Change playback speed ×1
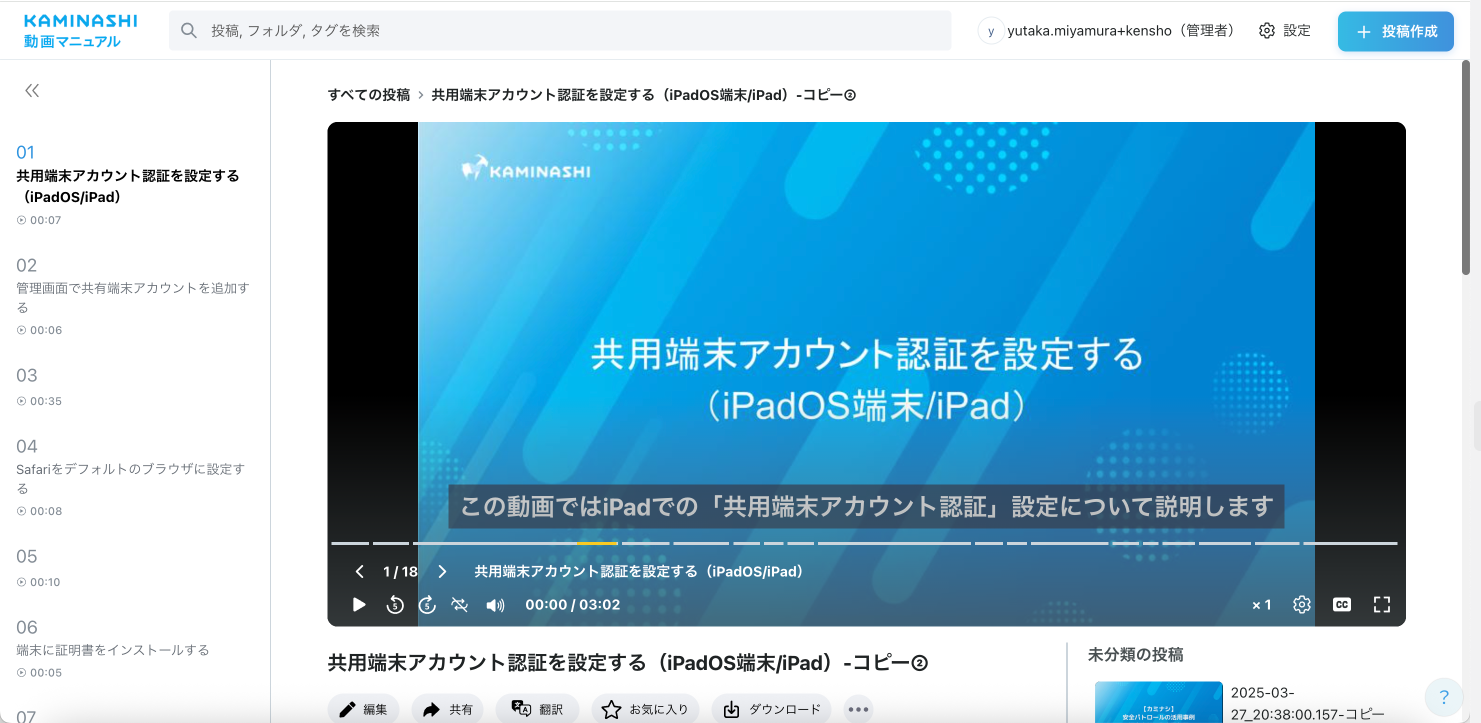The width and height of the screenshot is (1481, 723). click(1262, 605)
